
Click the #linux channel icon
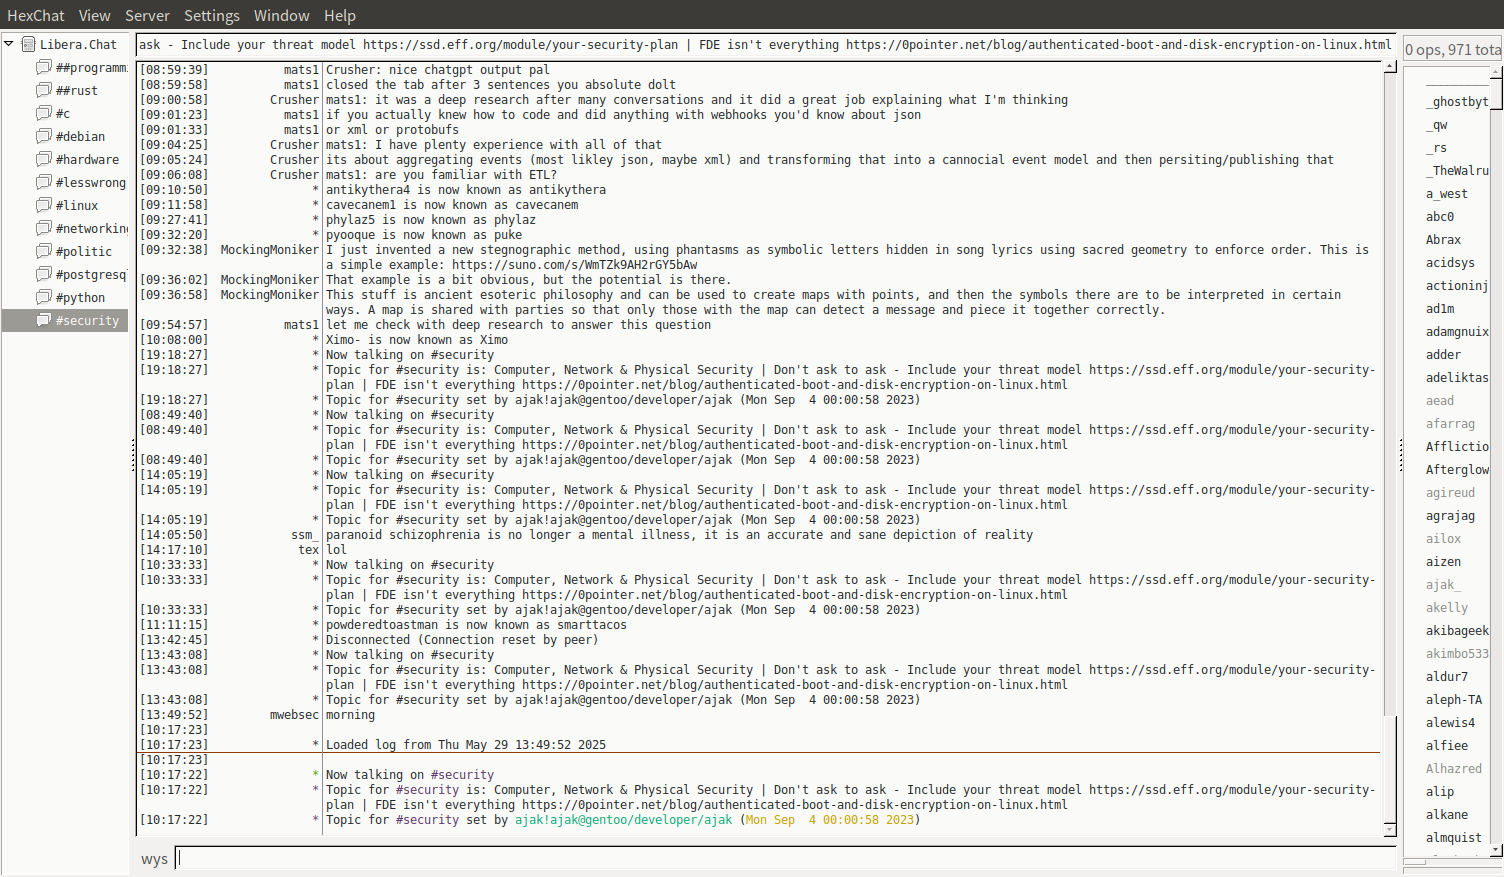[x=44, y=205]
